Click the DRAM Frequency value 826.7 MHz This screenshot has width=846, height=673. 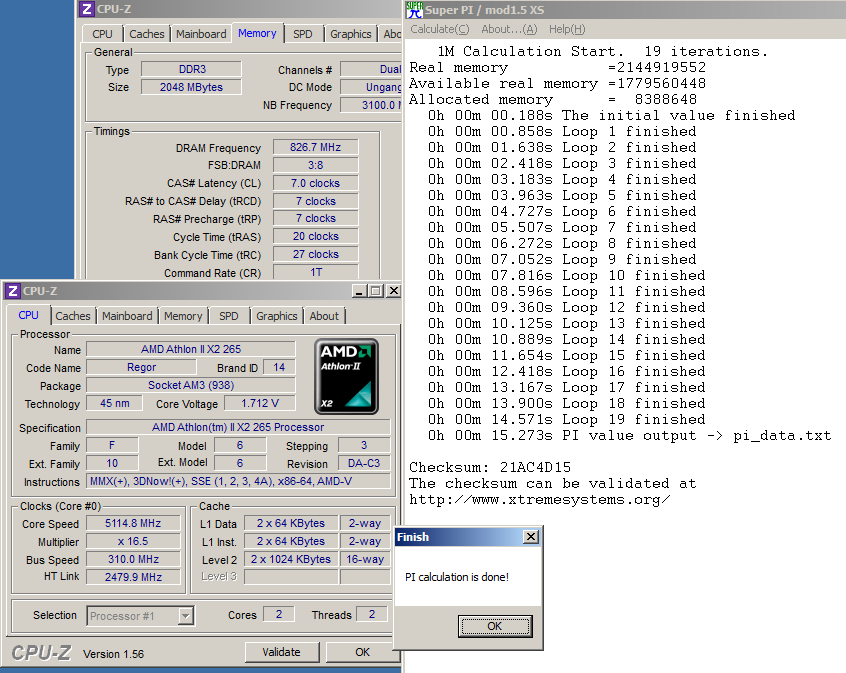[316, 147]
